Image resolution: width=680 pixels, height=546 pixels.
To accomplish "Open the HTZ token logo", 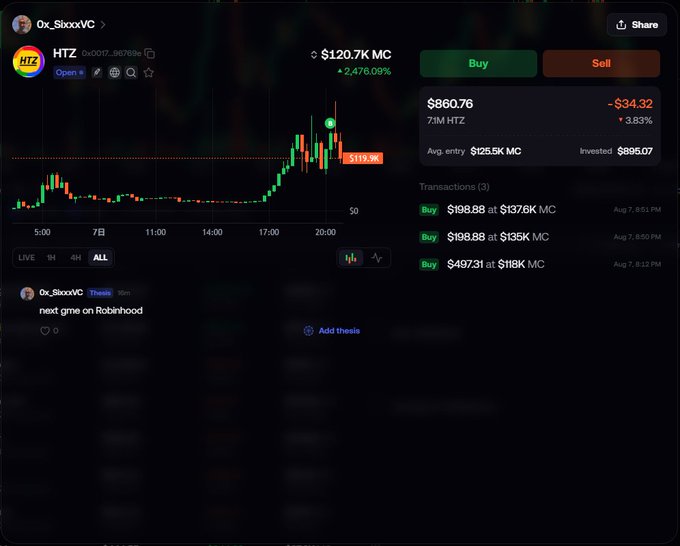I will pos(29,62).
